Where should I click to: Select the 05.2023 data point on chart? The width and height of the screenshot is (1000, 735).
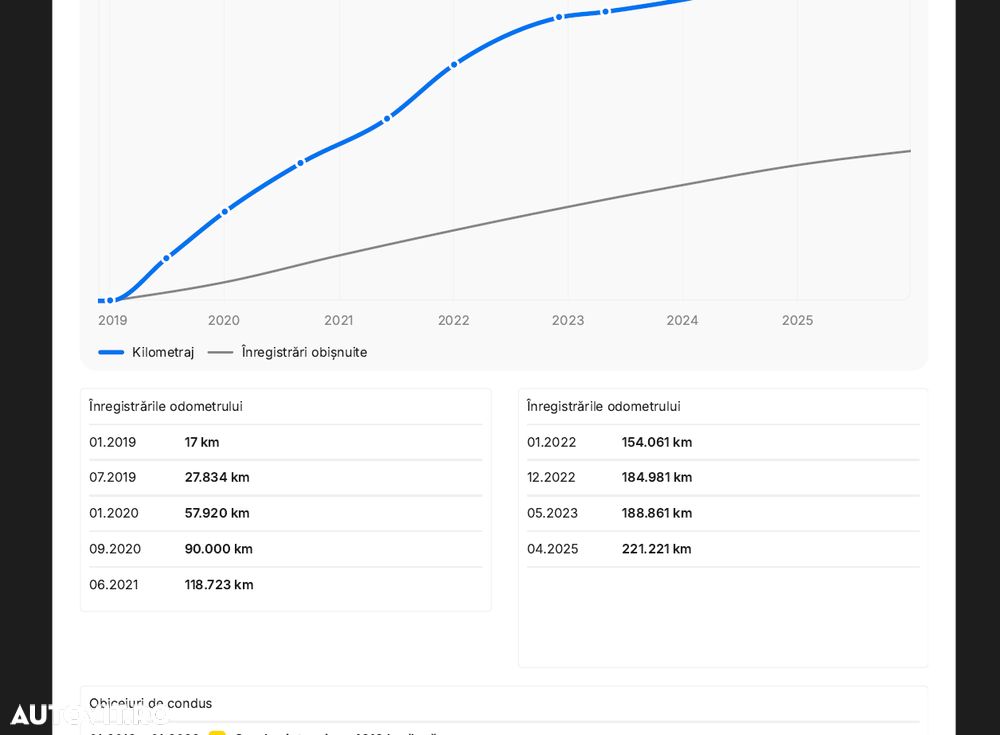pyautogui.click(x=606, y=12)
